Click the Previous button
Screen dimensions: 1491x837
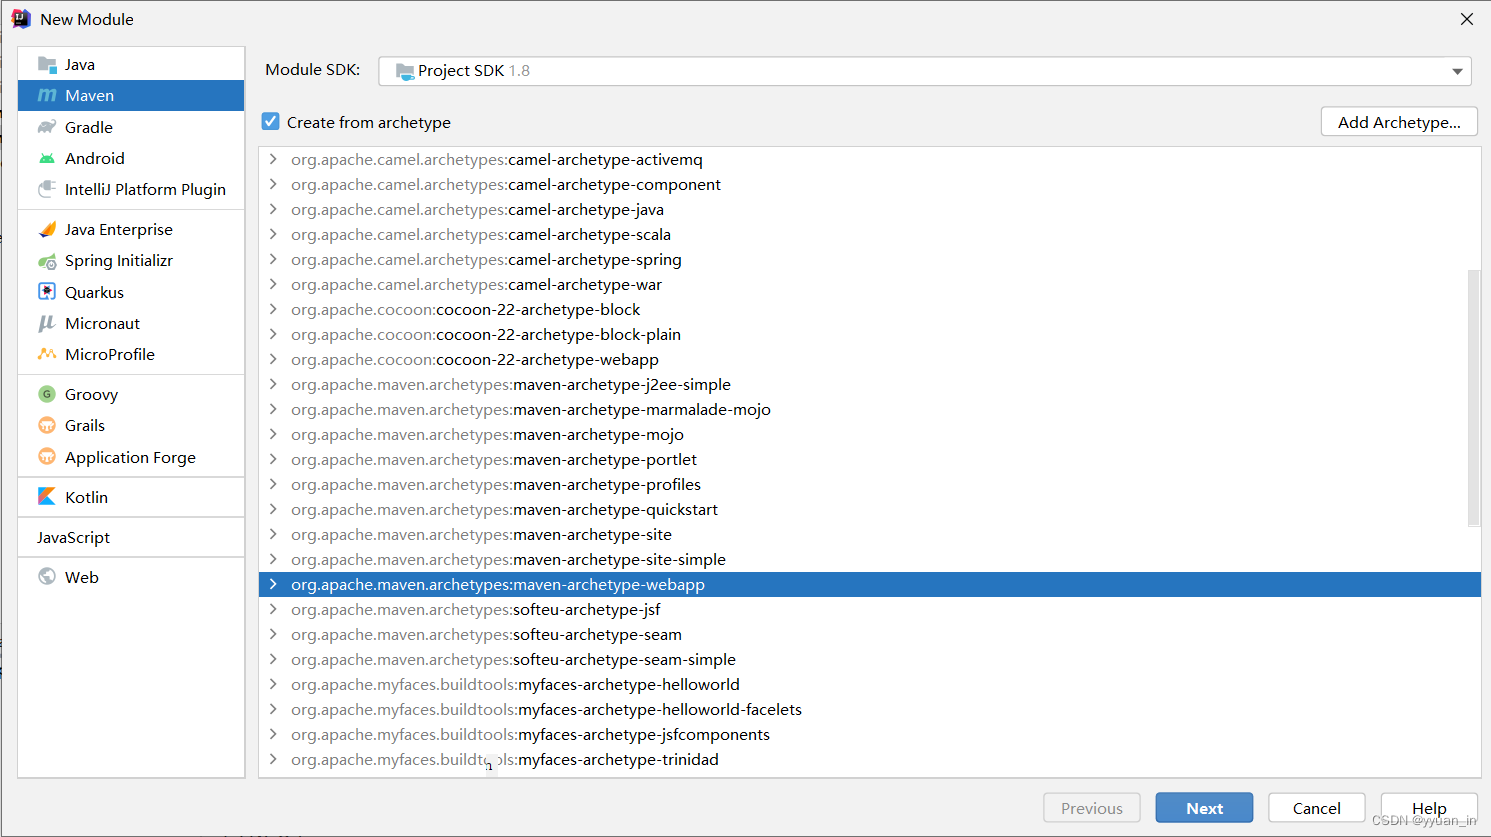(x=1092, y=808)
